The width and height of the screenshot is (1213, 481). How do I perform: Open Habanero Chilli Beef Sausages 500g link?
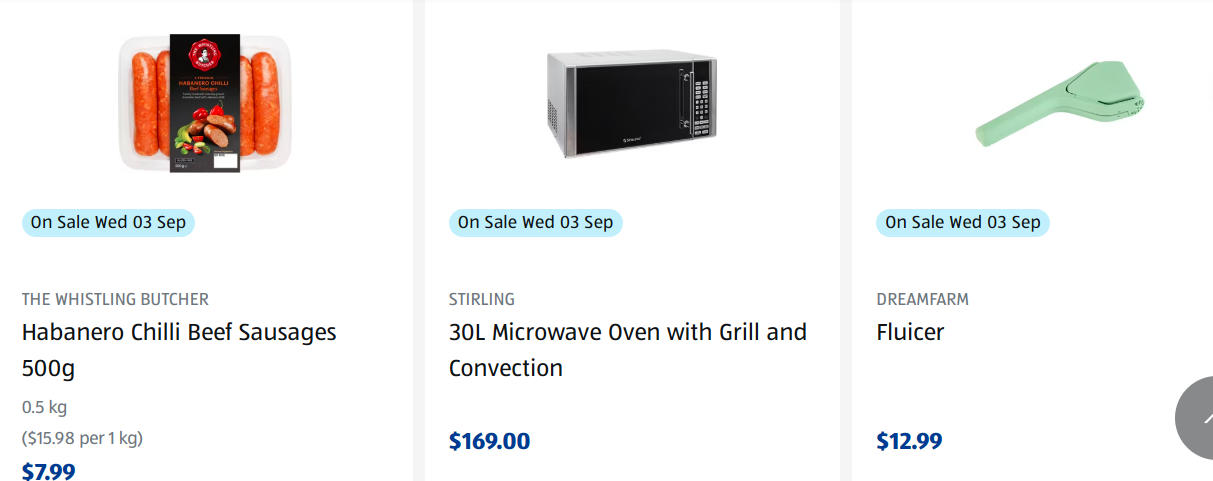point(179,349)
